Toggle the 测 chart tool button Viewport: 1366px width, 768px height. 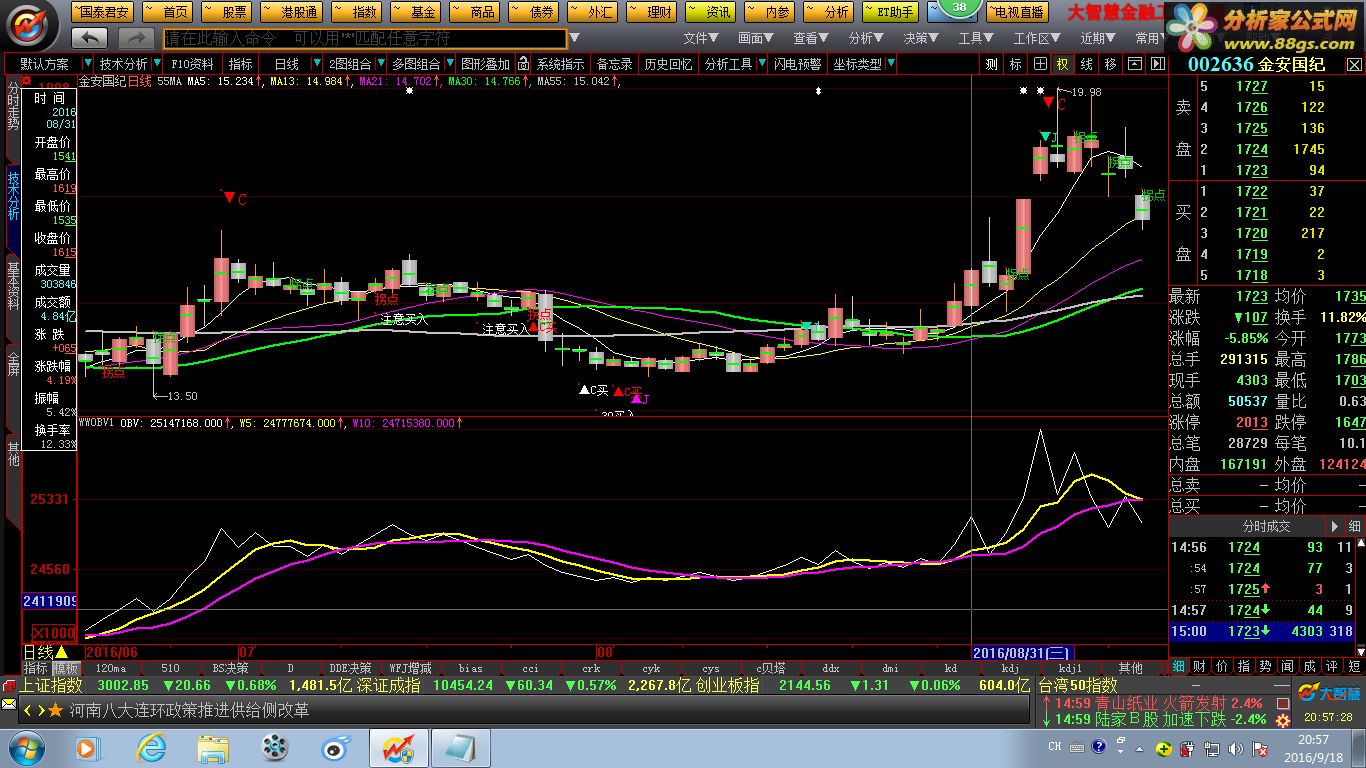tap(991, 64)
